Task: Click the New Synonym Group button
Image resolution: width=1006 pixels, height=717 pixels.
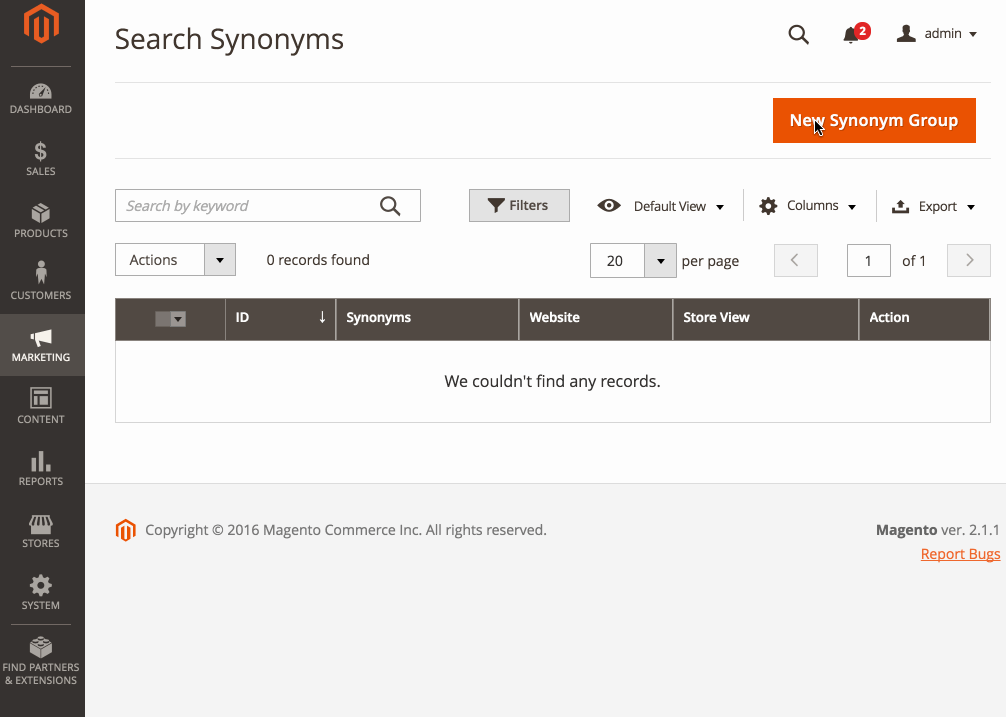Action: coord(874,120)
